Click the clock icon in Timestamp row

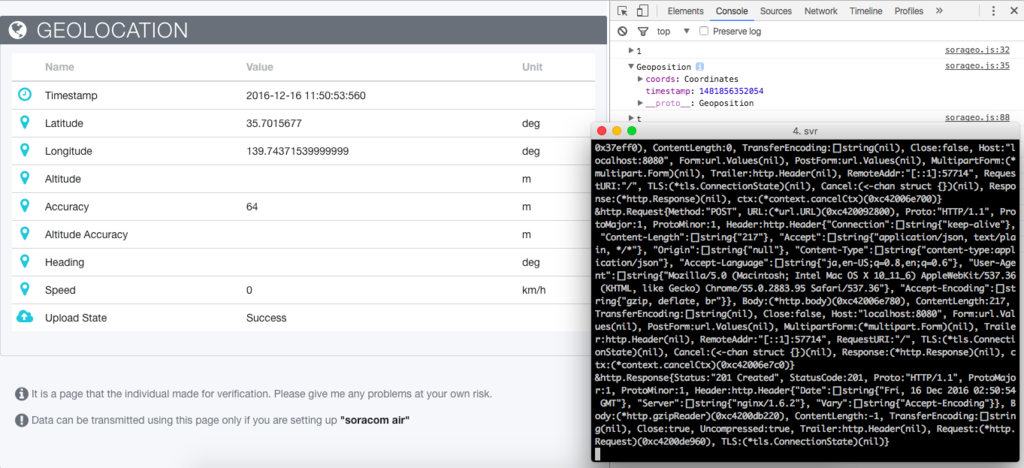[x=24, y=95]
